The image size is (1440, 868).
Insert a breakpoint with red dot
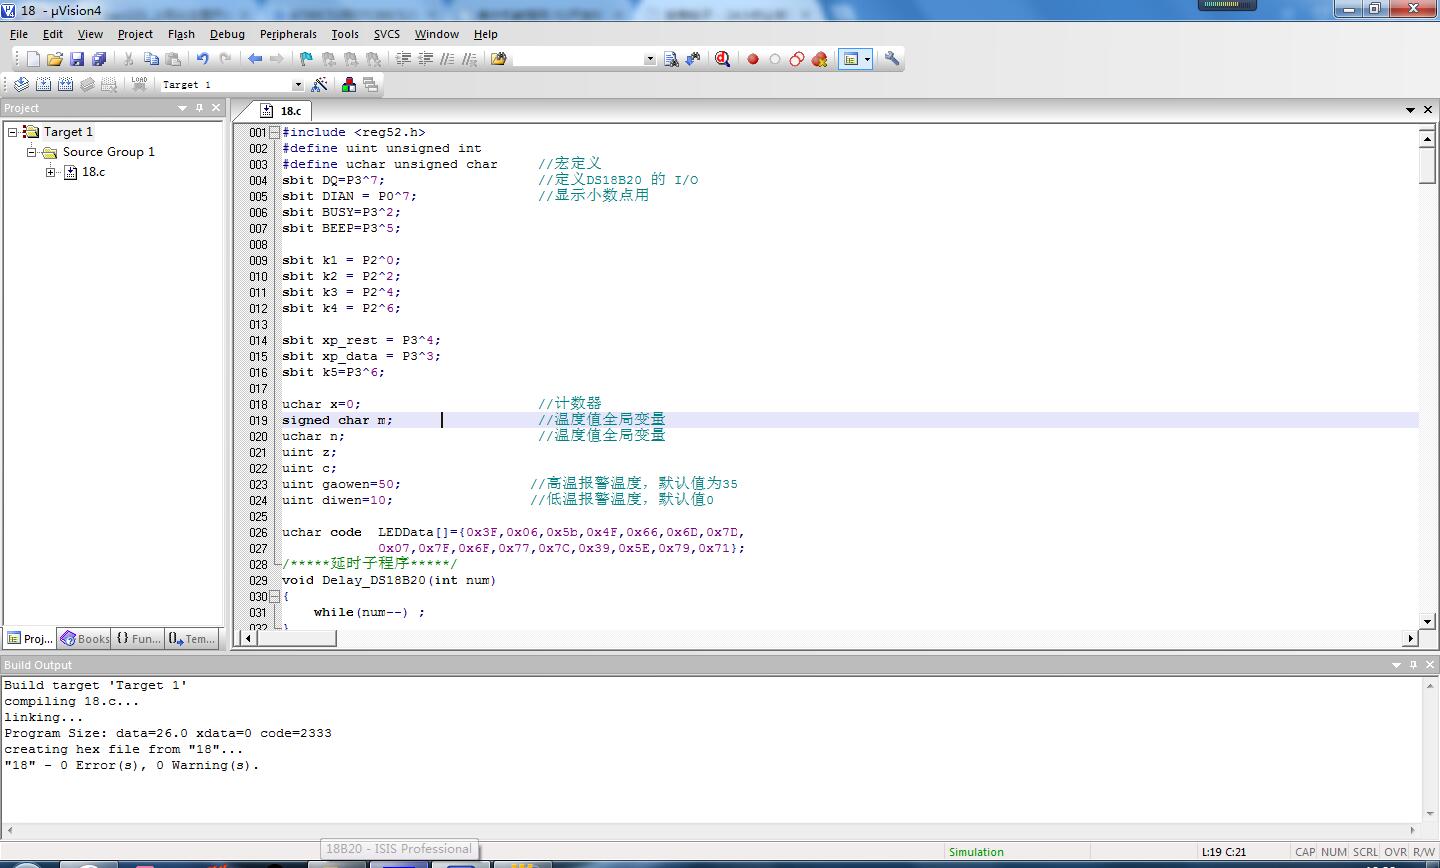[x=753, y=59]
